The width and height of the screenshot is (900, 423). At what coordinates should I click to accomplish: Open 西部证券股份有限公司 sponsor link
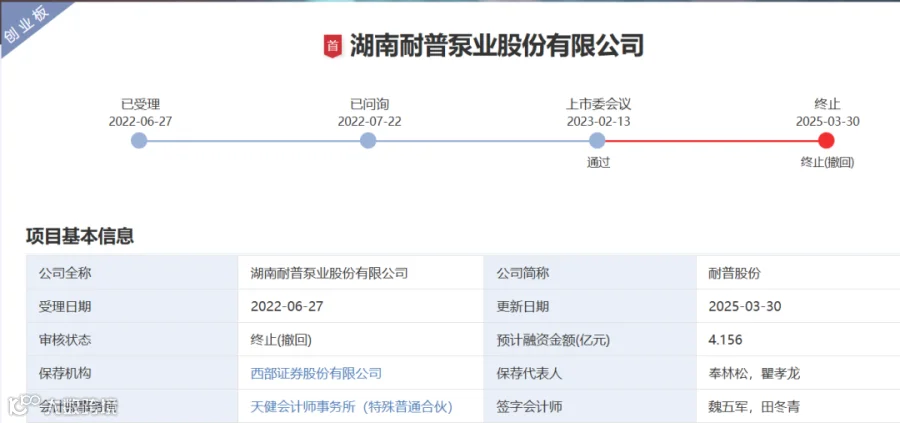pyautogui.click(x=316, y=374)
